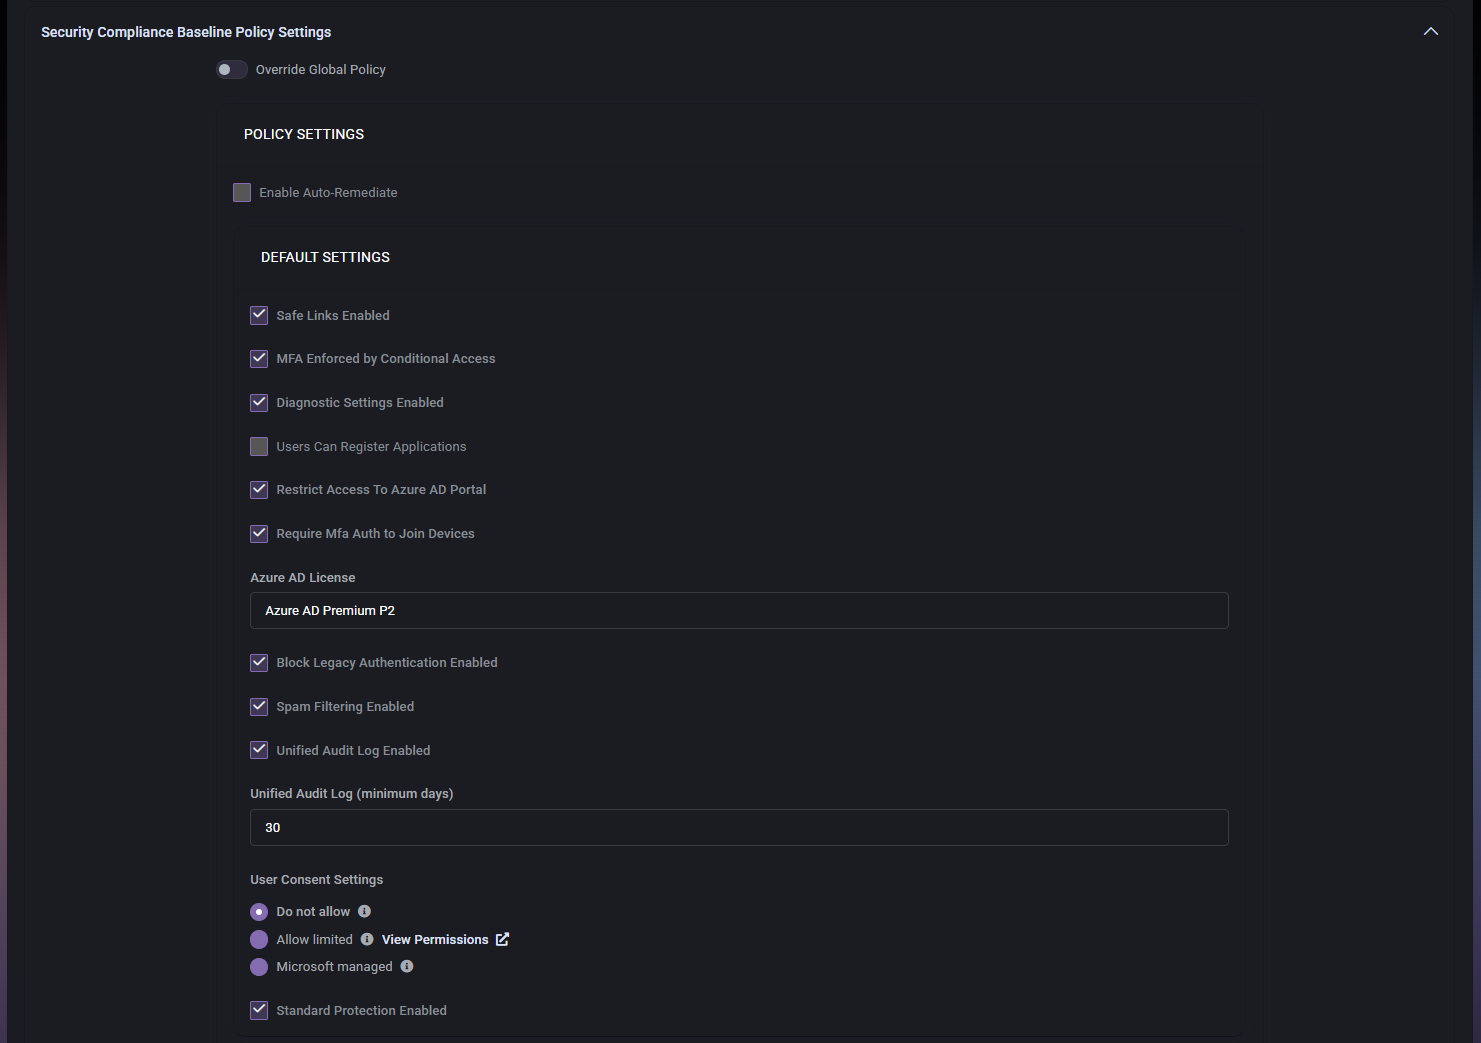Viewport: 1481px width, 1043px height.
Task: Click the collapse chevron for Security Compliance Baseline
Action: (x=1430, y=31)
